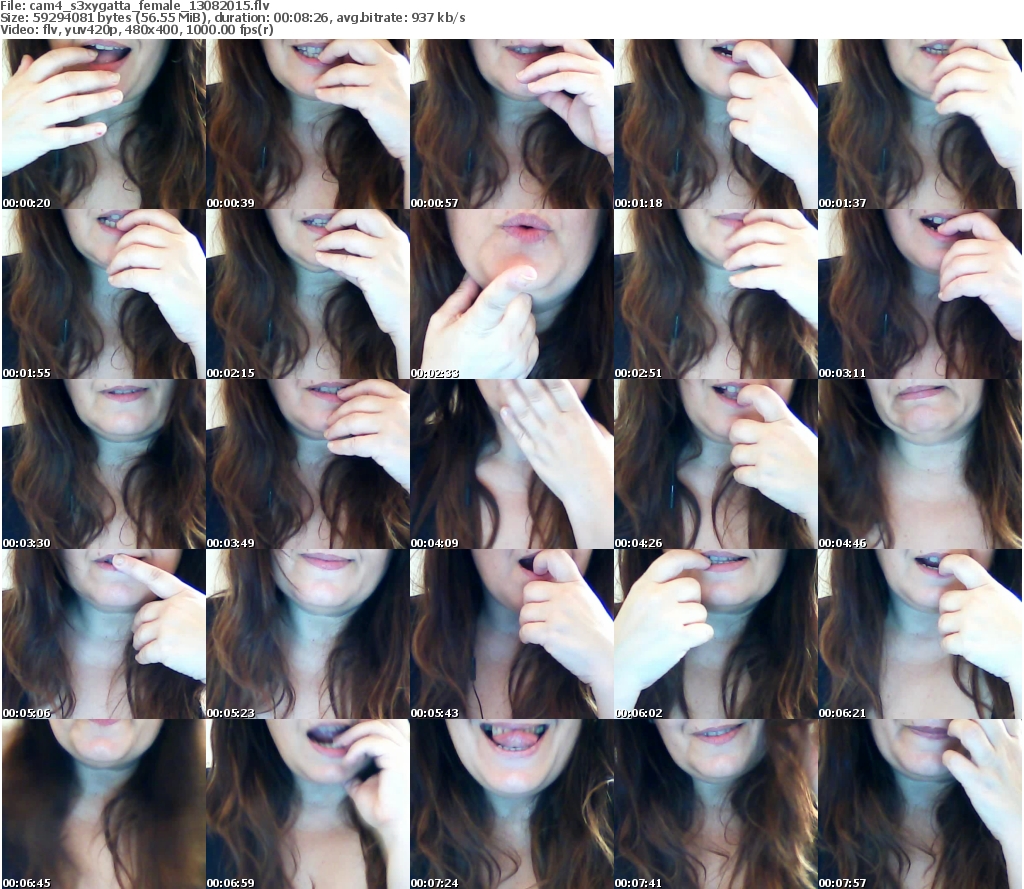Select the thumbnail timestamped 00:04:09
This screenshot has width=1024, height=889.
point(512,464)
